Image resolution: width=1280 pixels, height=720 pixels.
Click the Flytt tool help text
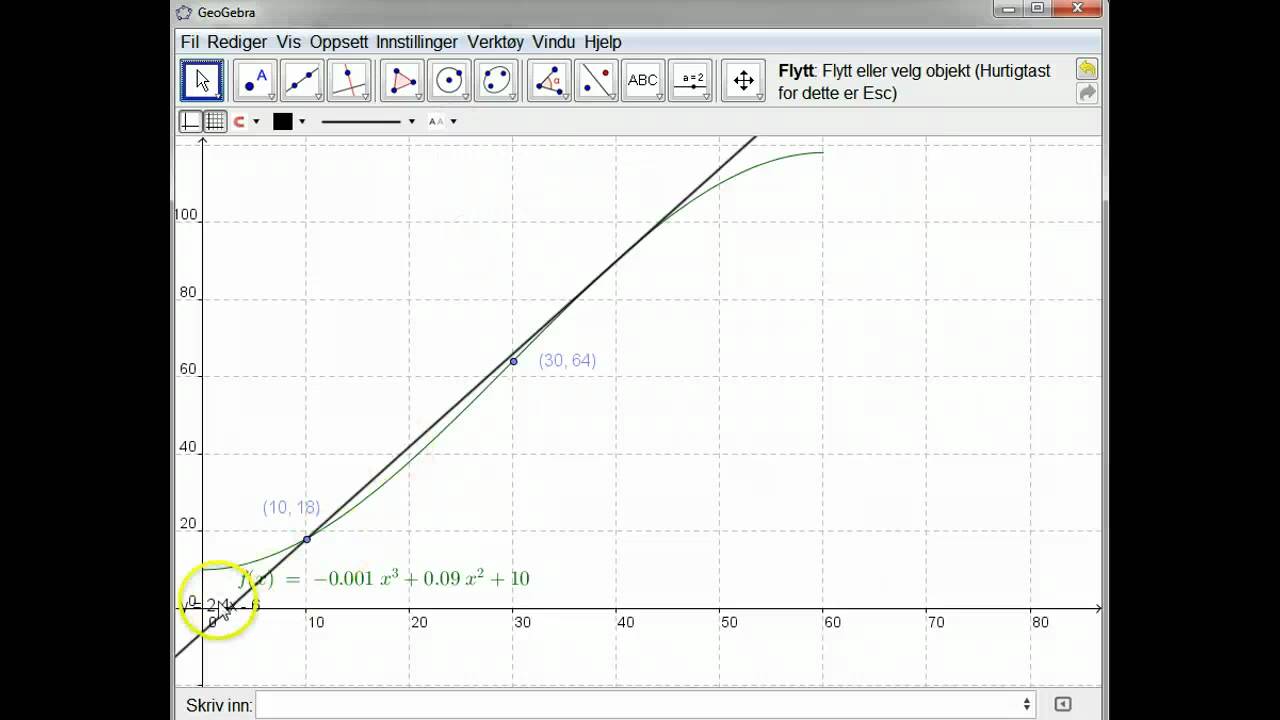pos(914,82)
